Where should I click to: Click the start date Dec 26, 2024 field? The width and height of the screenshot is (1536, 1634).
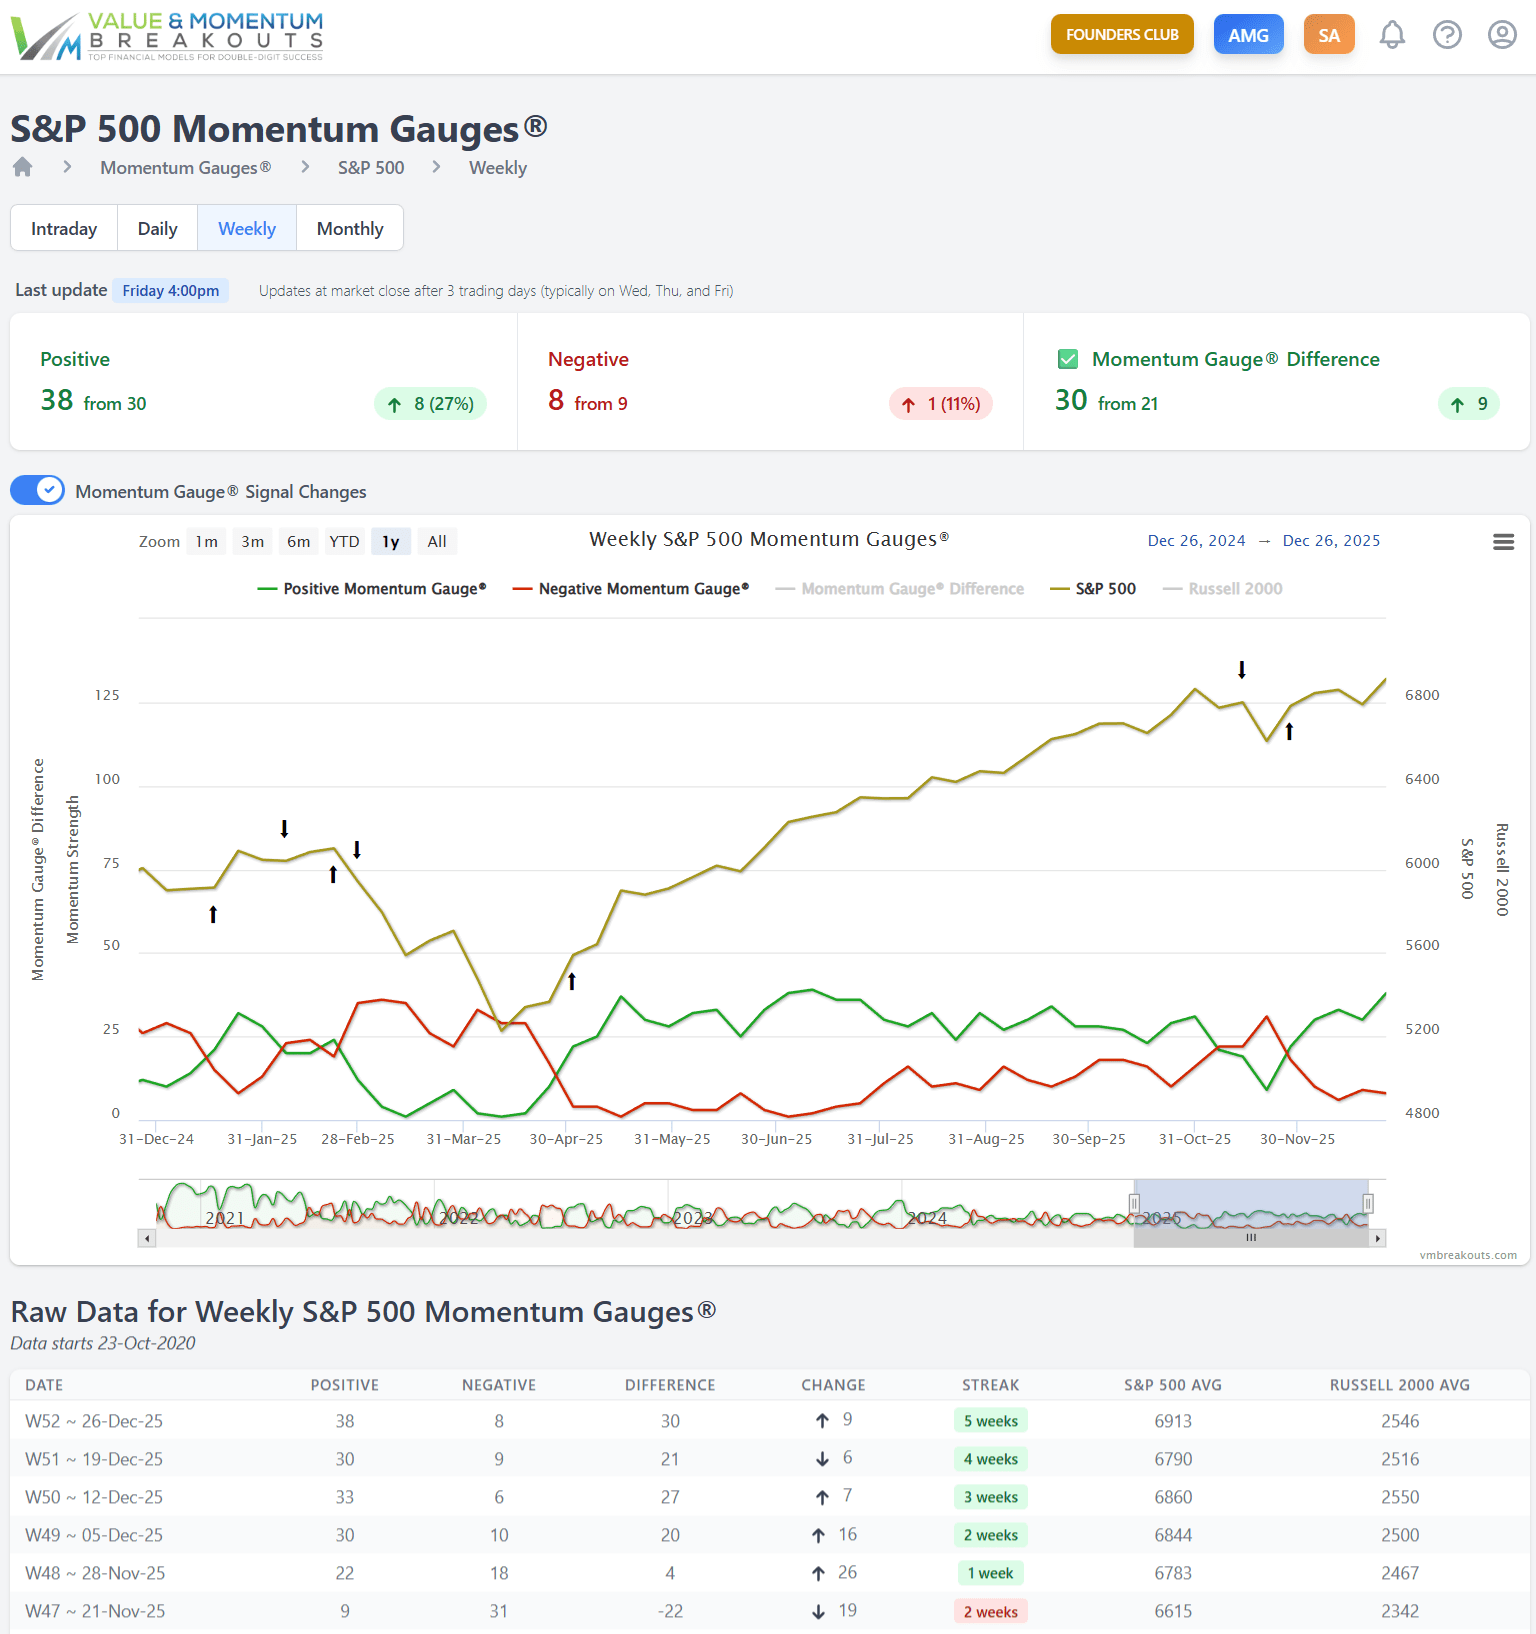point(1196,541)
